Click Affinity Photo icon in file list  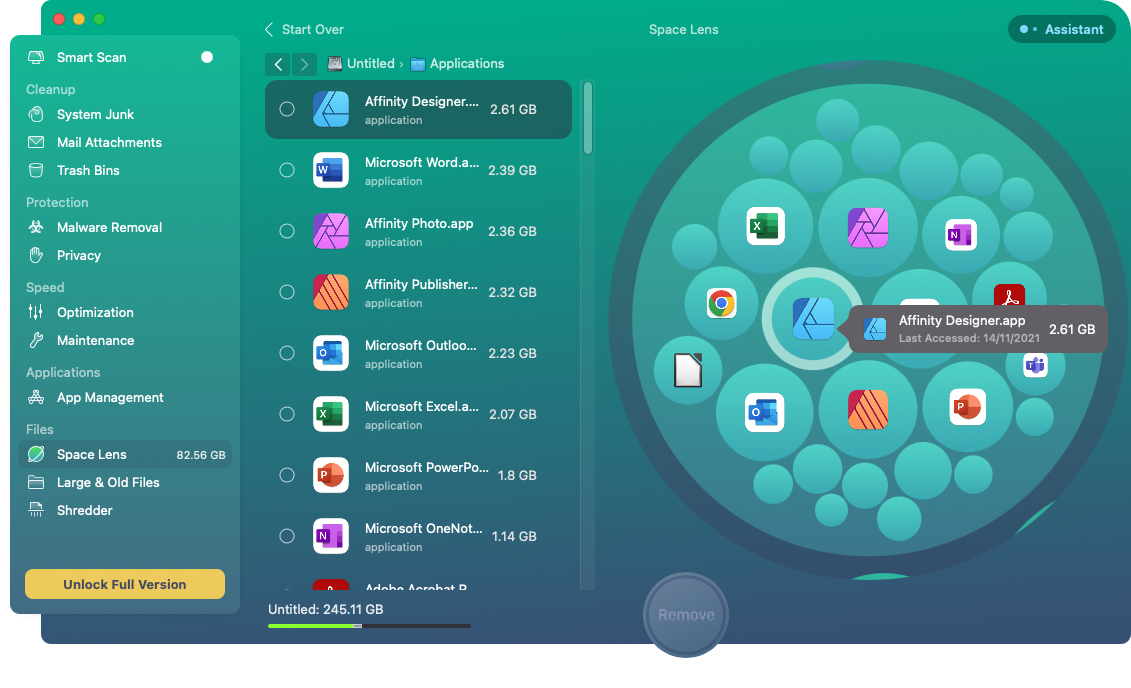(331, 231)
